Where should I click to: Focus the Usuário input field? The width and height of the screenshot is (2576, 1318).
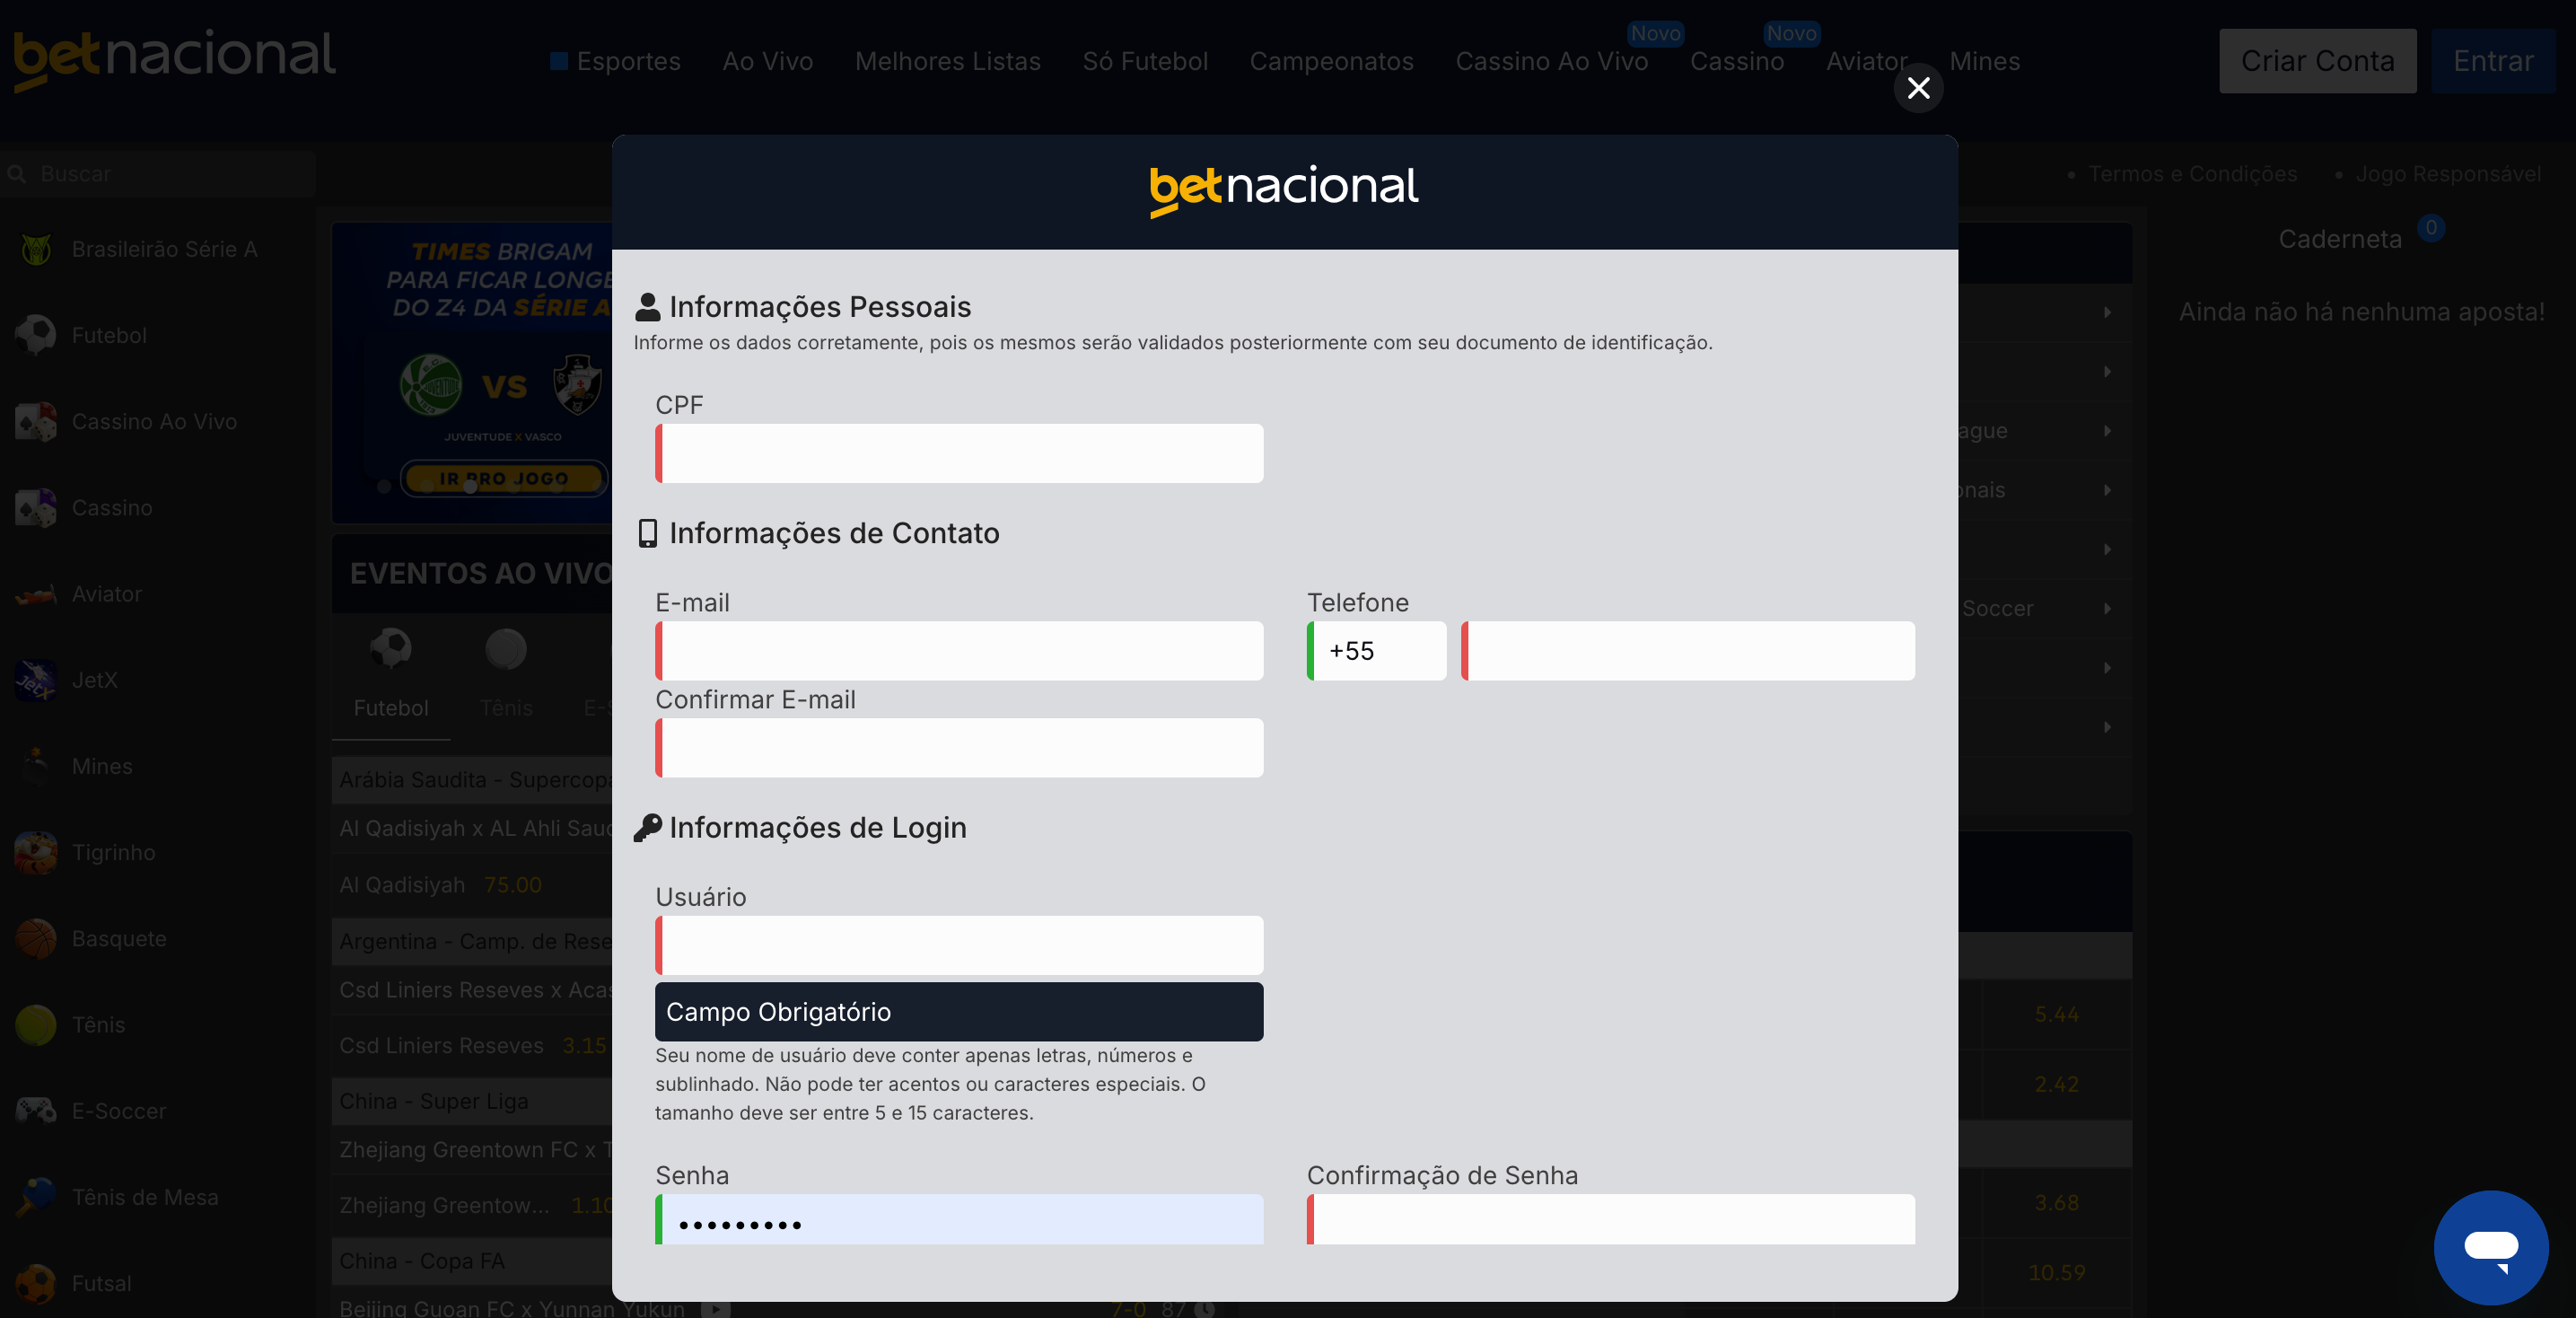click(959, 945)
